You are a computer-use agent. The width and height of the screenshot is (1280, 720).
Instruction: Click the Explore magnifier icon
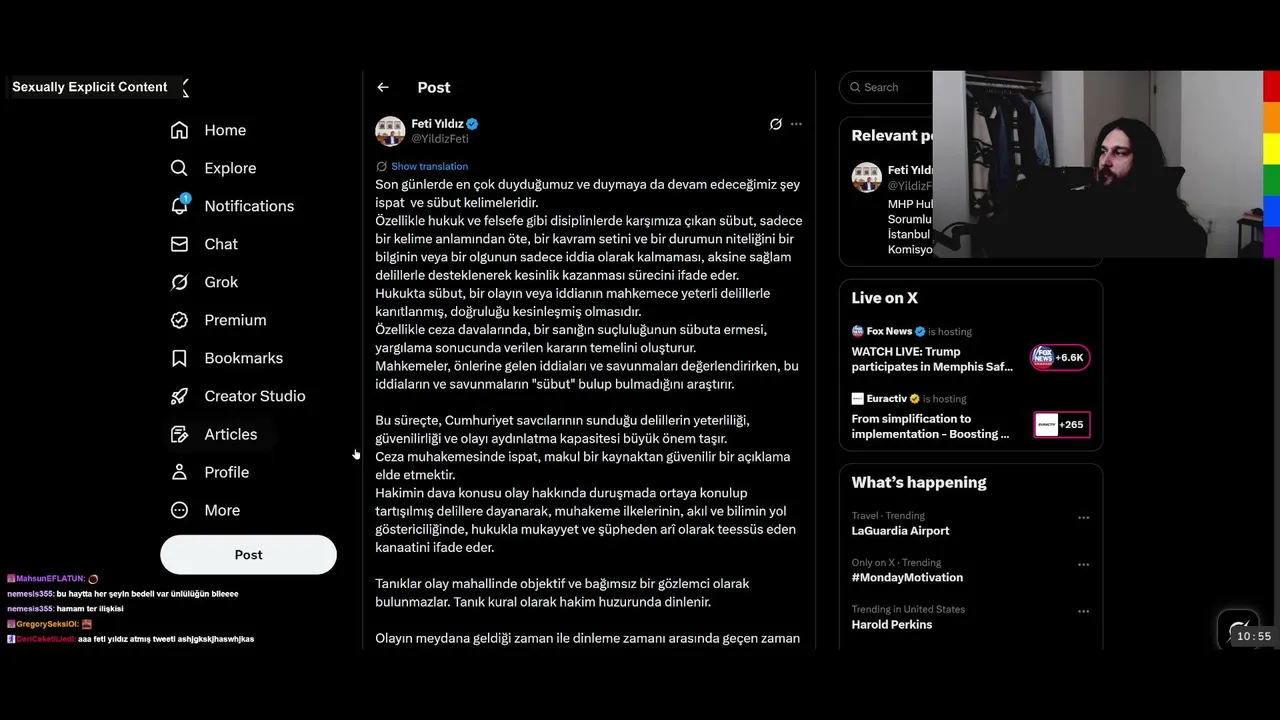(x=179, y=168)
